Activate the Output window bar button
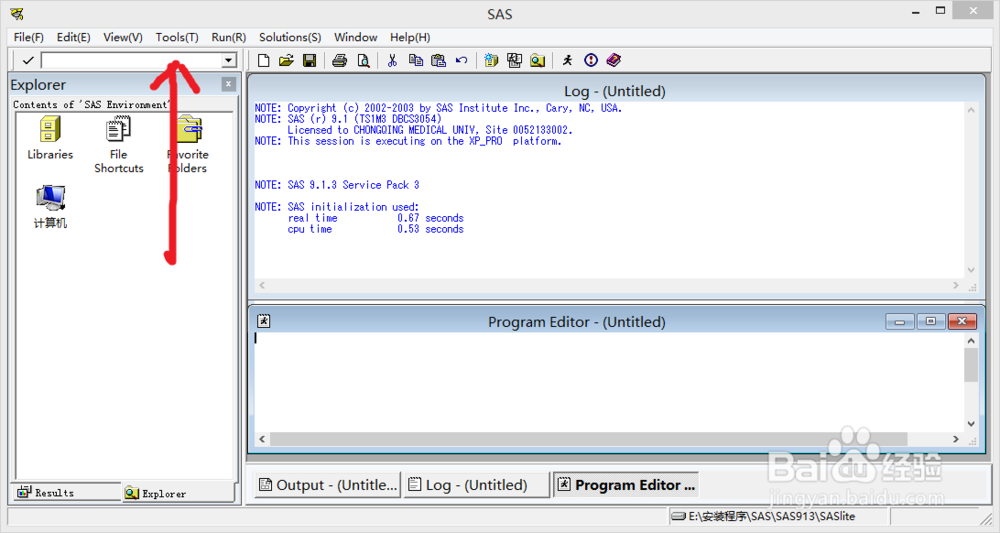Screen dimensions: 1000x533 [x=328, y=485]
